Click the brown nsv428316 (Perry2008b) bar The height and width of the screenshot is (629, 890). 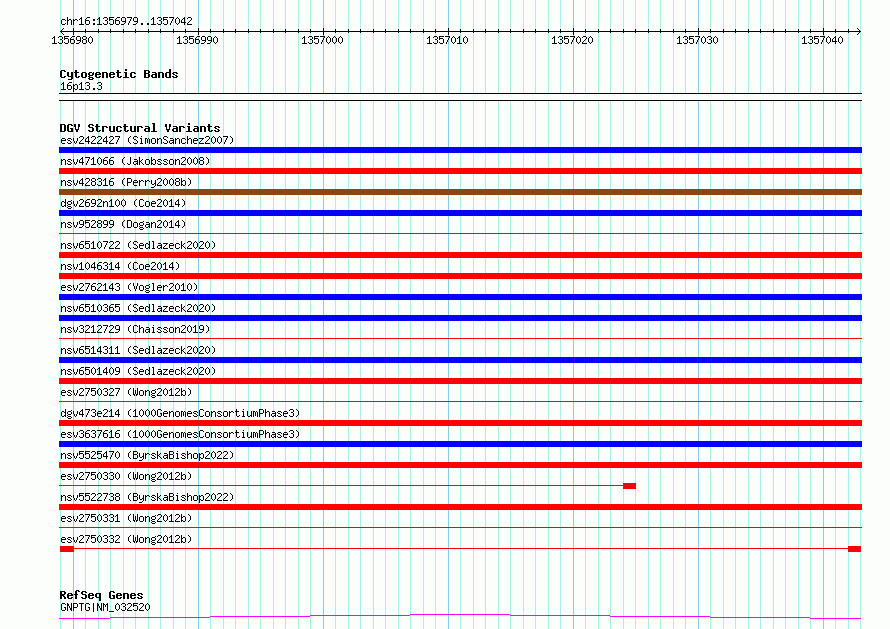[460, 192]
